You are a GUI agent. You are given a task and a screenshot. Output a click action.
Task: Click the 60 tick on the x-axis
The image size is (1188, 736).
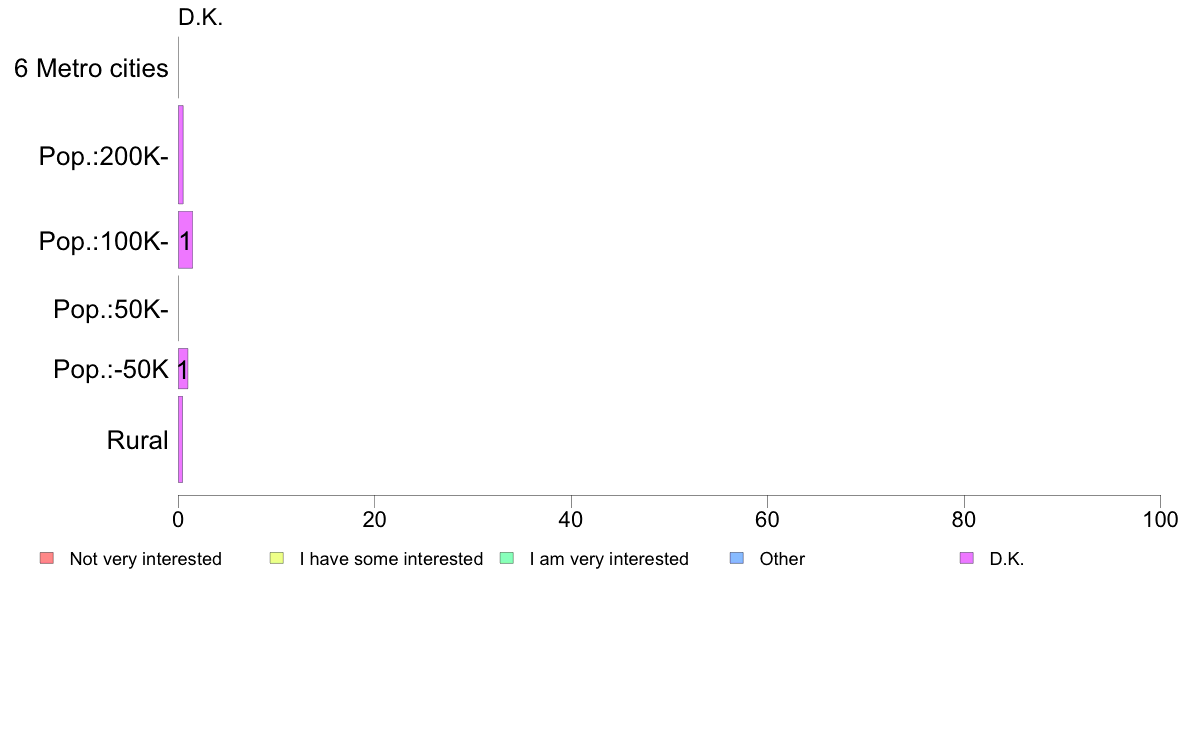(767, 519)
